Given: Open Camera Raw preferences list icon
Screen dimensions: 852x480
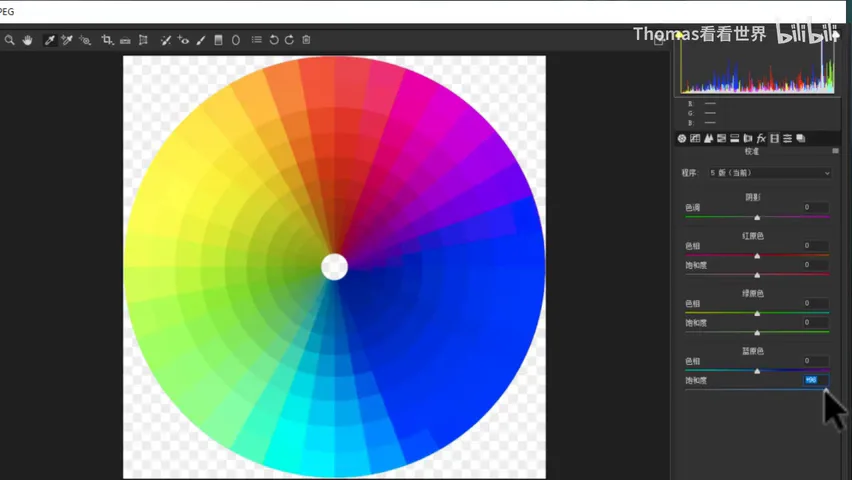Looking at the screenshot, I should pyautogui.click(x=256, y=40).
